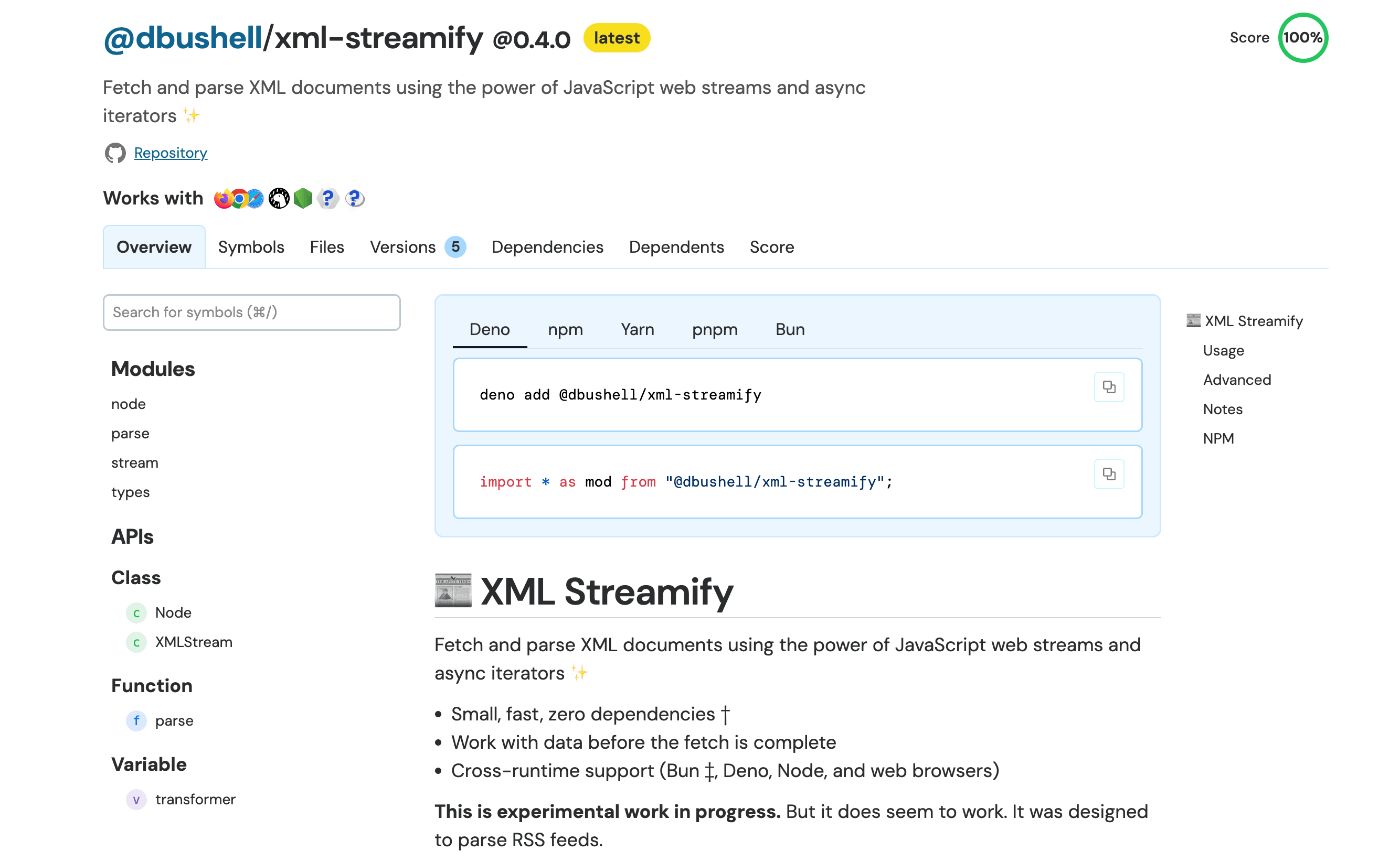1400x862 pixels.
Task: View the Dependents tab
Action: (677, 247)
